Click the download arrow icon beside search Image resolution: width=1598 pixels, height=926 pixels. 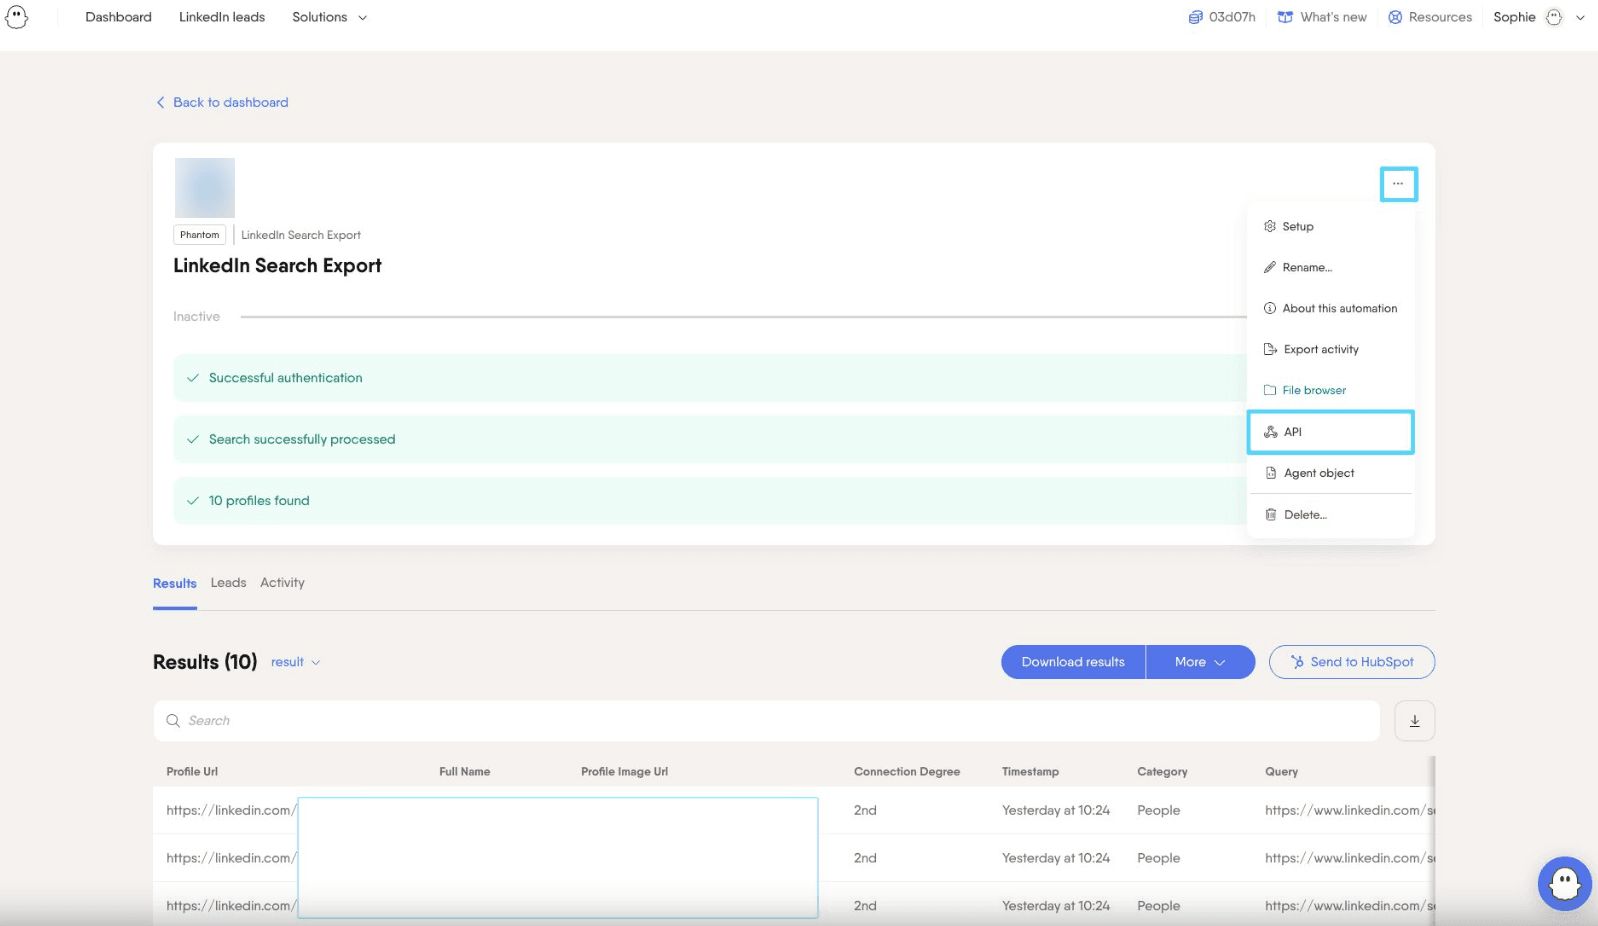[1414, 721]
